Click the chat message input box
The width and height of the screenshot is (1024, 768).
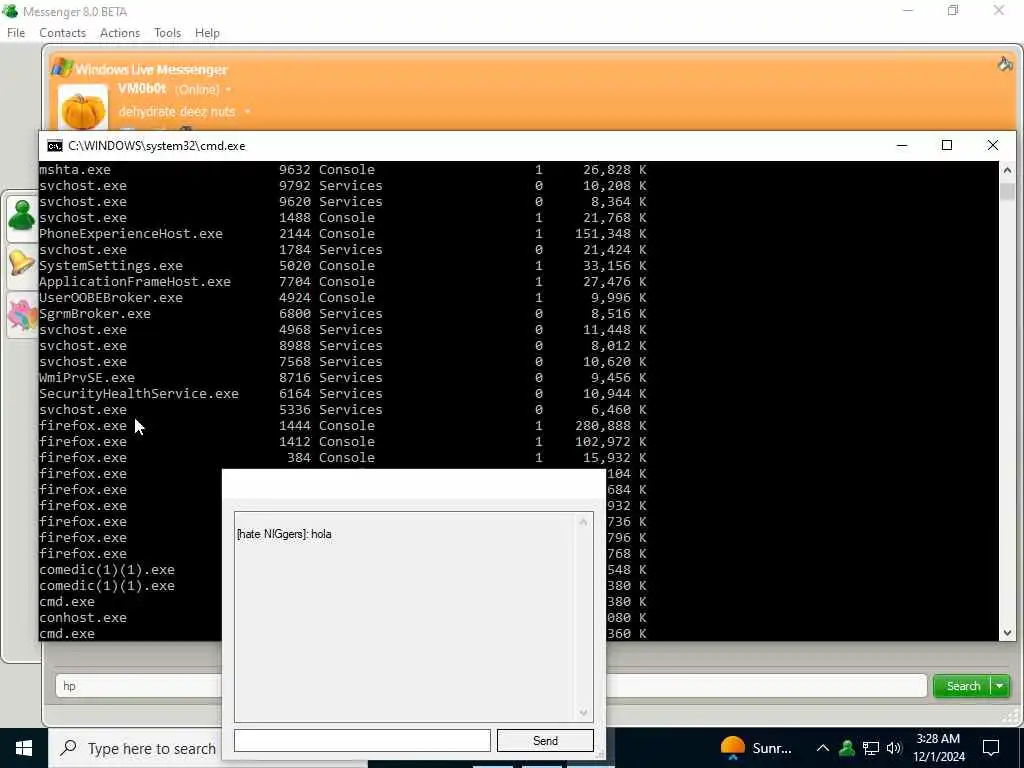click(x=362, y=741)
